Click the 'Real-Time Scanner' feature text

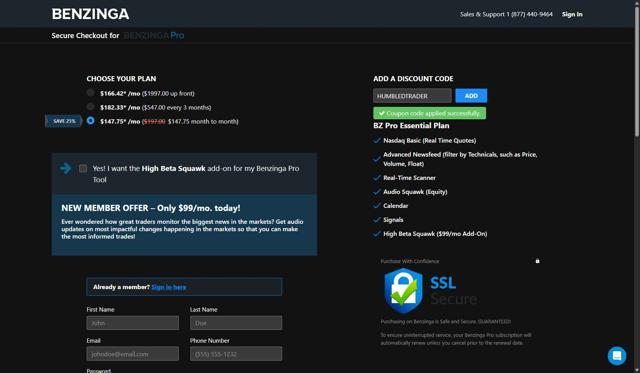pyautogui.click(x=409, y=178)
